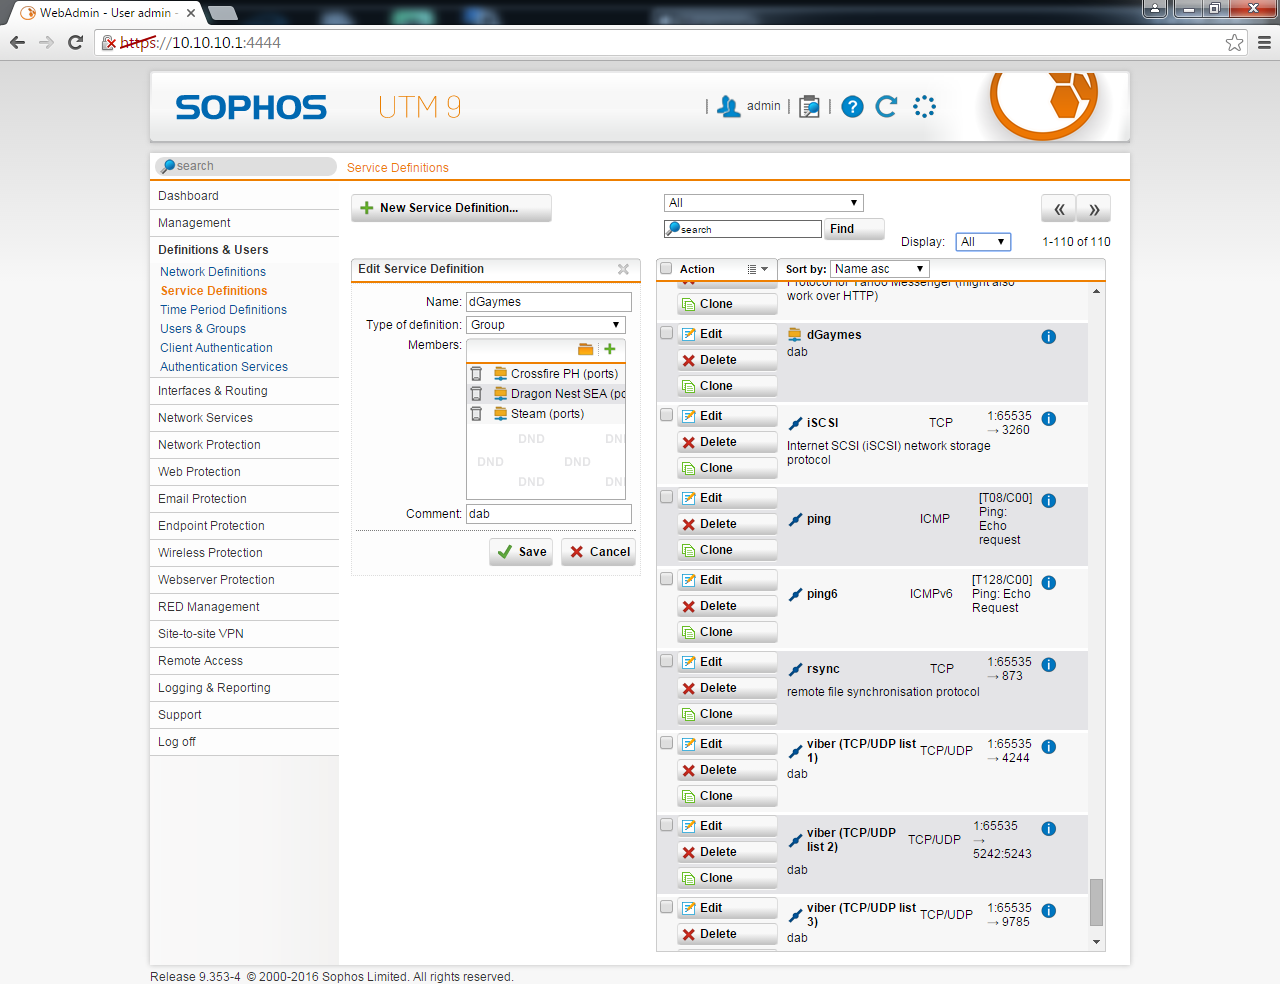Screen dimensions: 1280x984
Task: Show info for viber list 2 entry
Action: click(1049, 829)
